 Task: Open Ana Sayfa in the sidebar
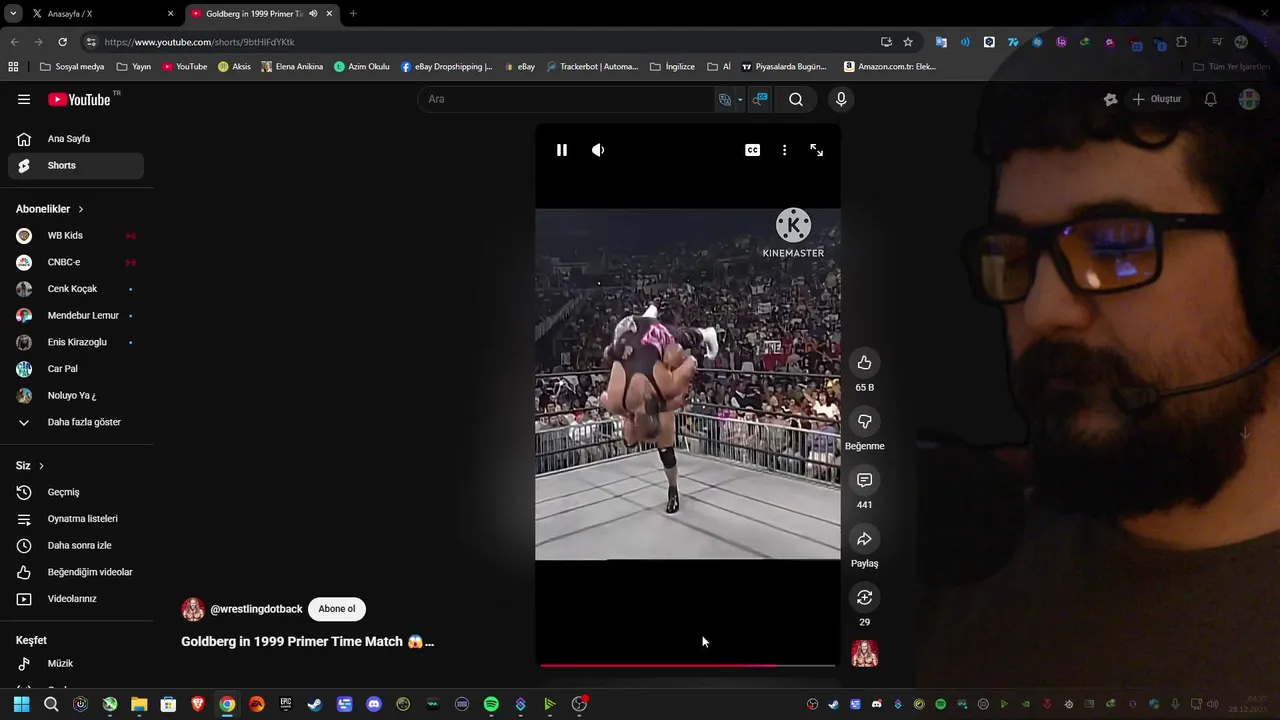pos(76,139)
